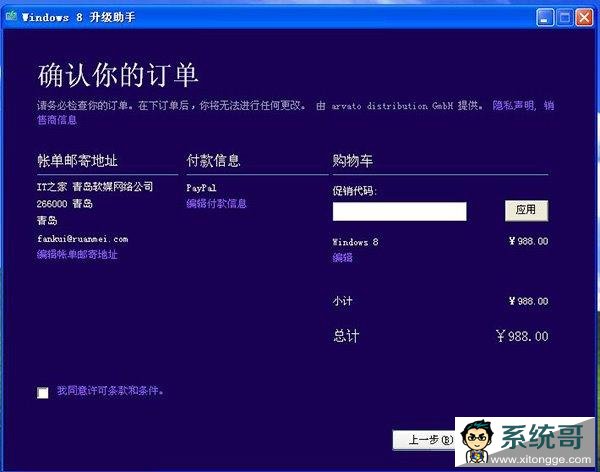Select email fankui@ruanmei.com text
The width and height of the screenshot is (600, 472).
(83, 239)
